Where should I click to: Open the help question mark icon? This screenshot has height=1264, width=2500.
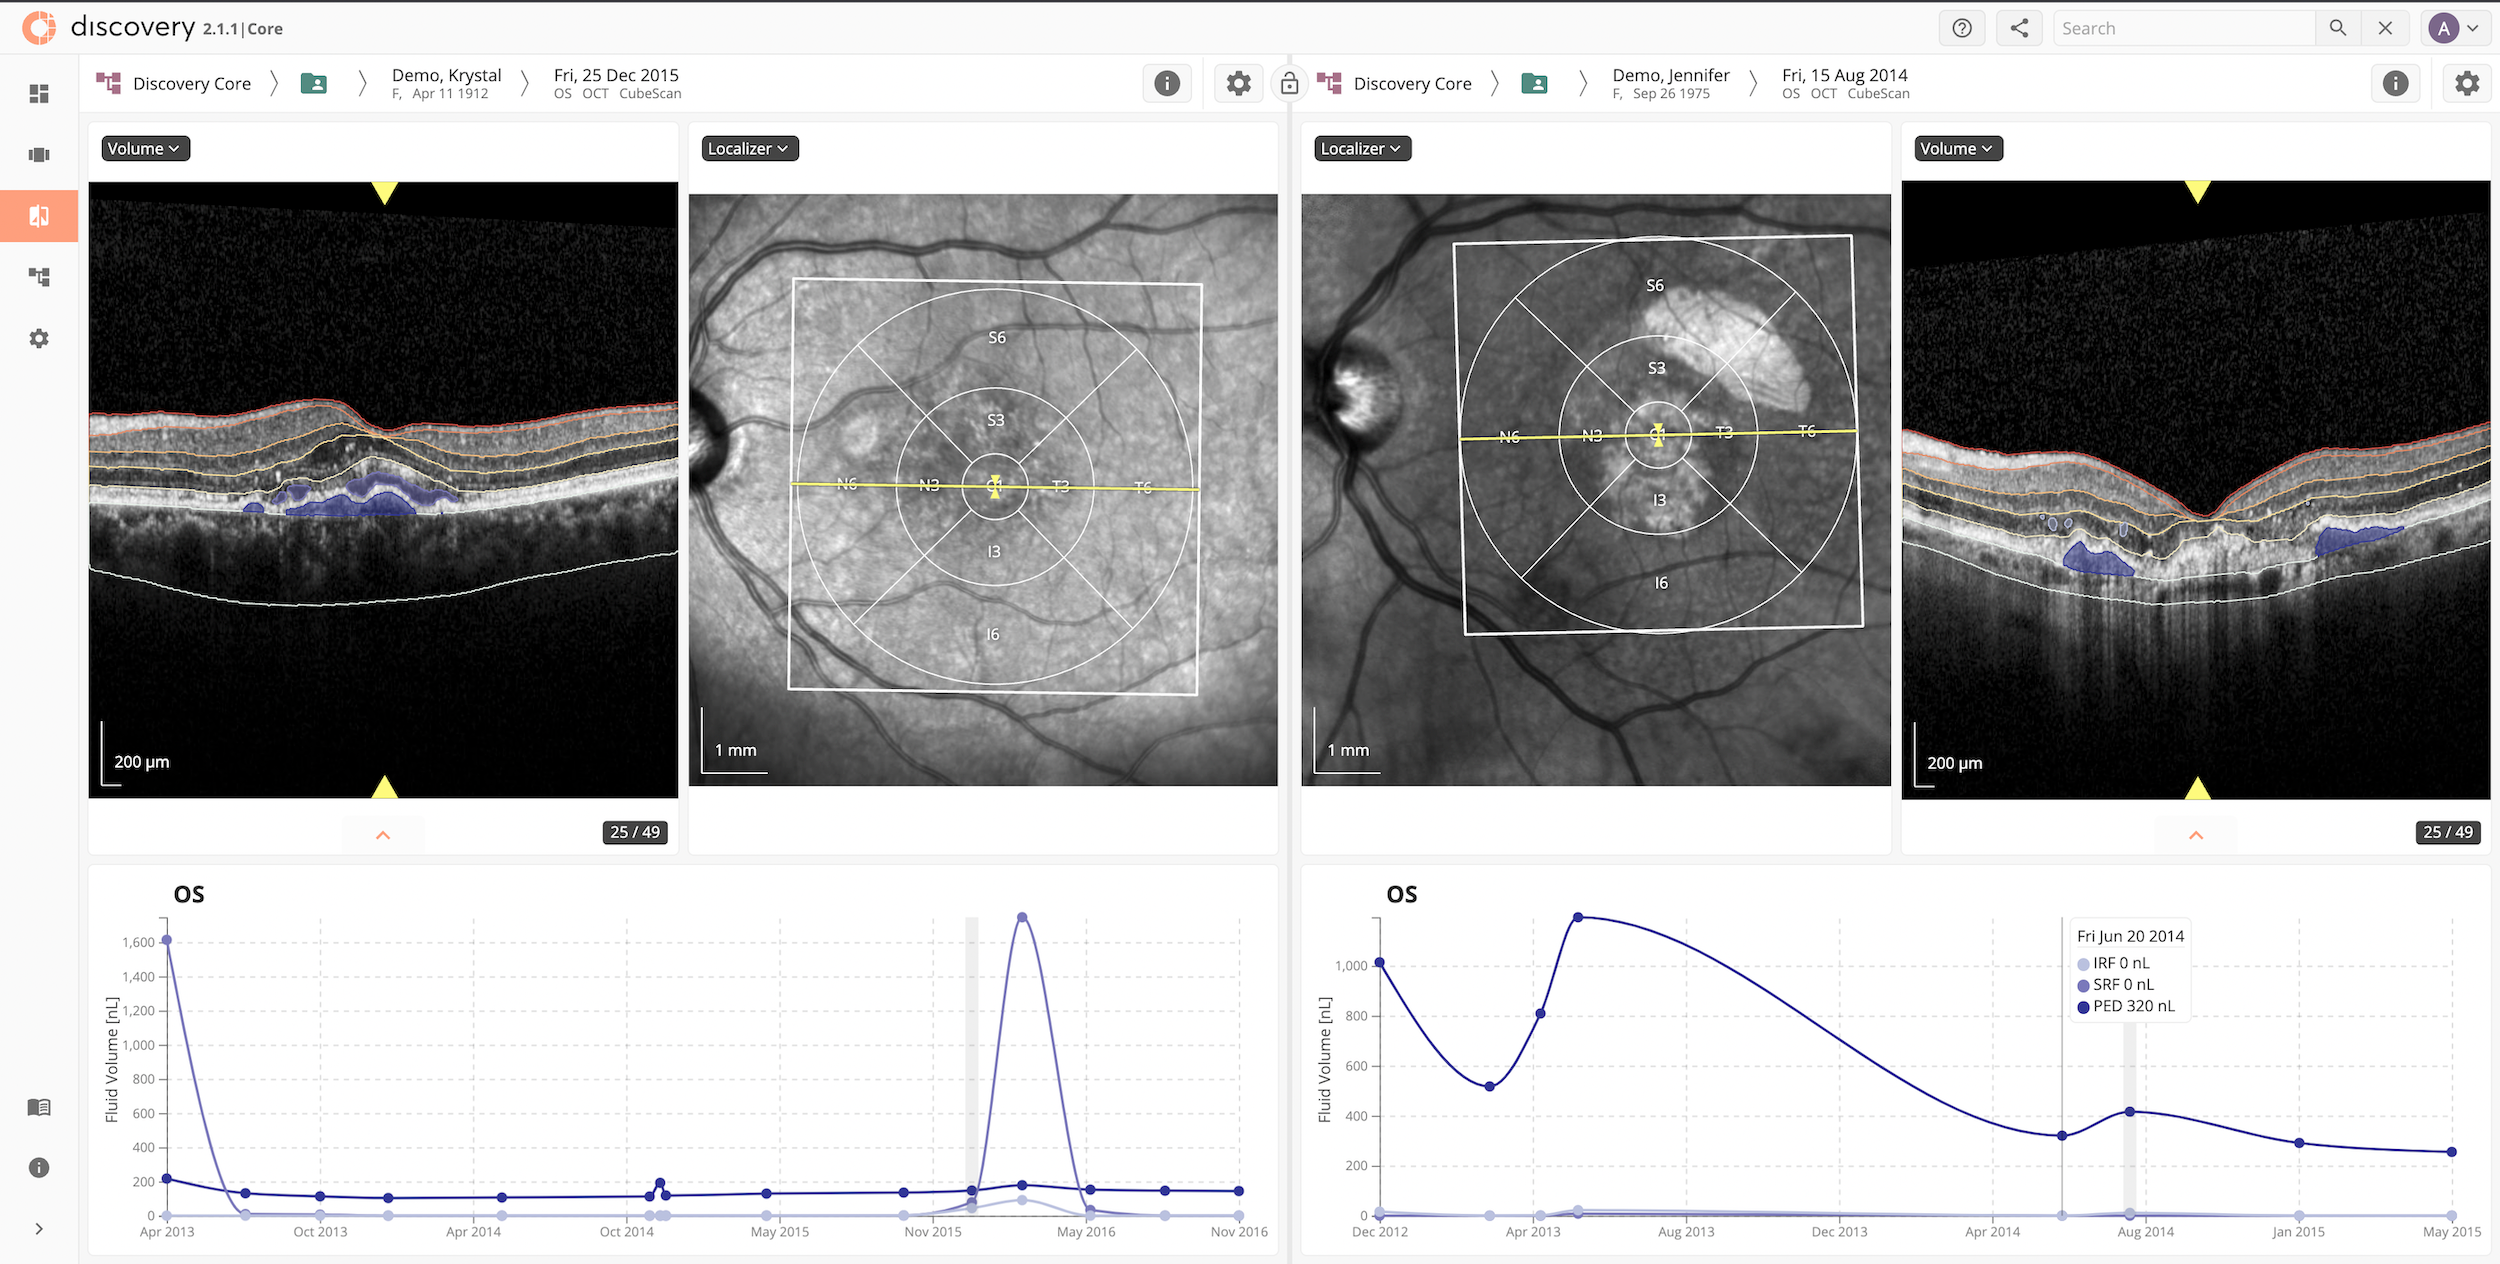coord(1961,28)
